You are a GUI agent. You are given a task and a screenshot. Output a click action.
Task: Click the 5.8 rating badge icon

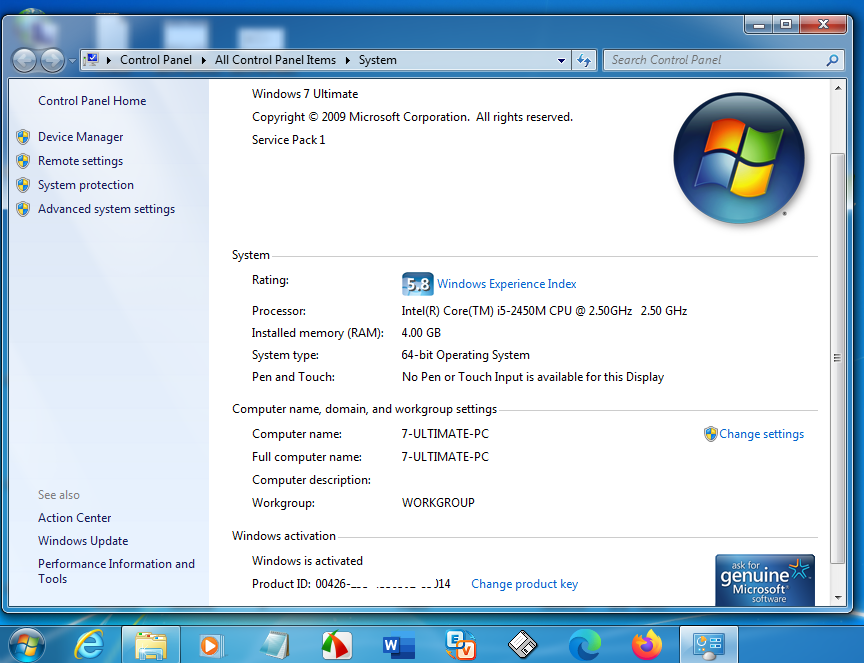point(417,284)
